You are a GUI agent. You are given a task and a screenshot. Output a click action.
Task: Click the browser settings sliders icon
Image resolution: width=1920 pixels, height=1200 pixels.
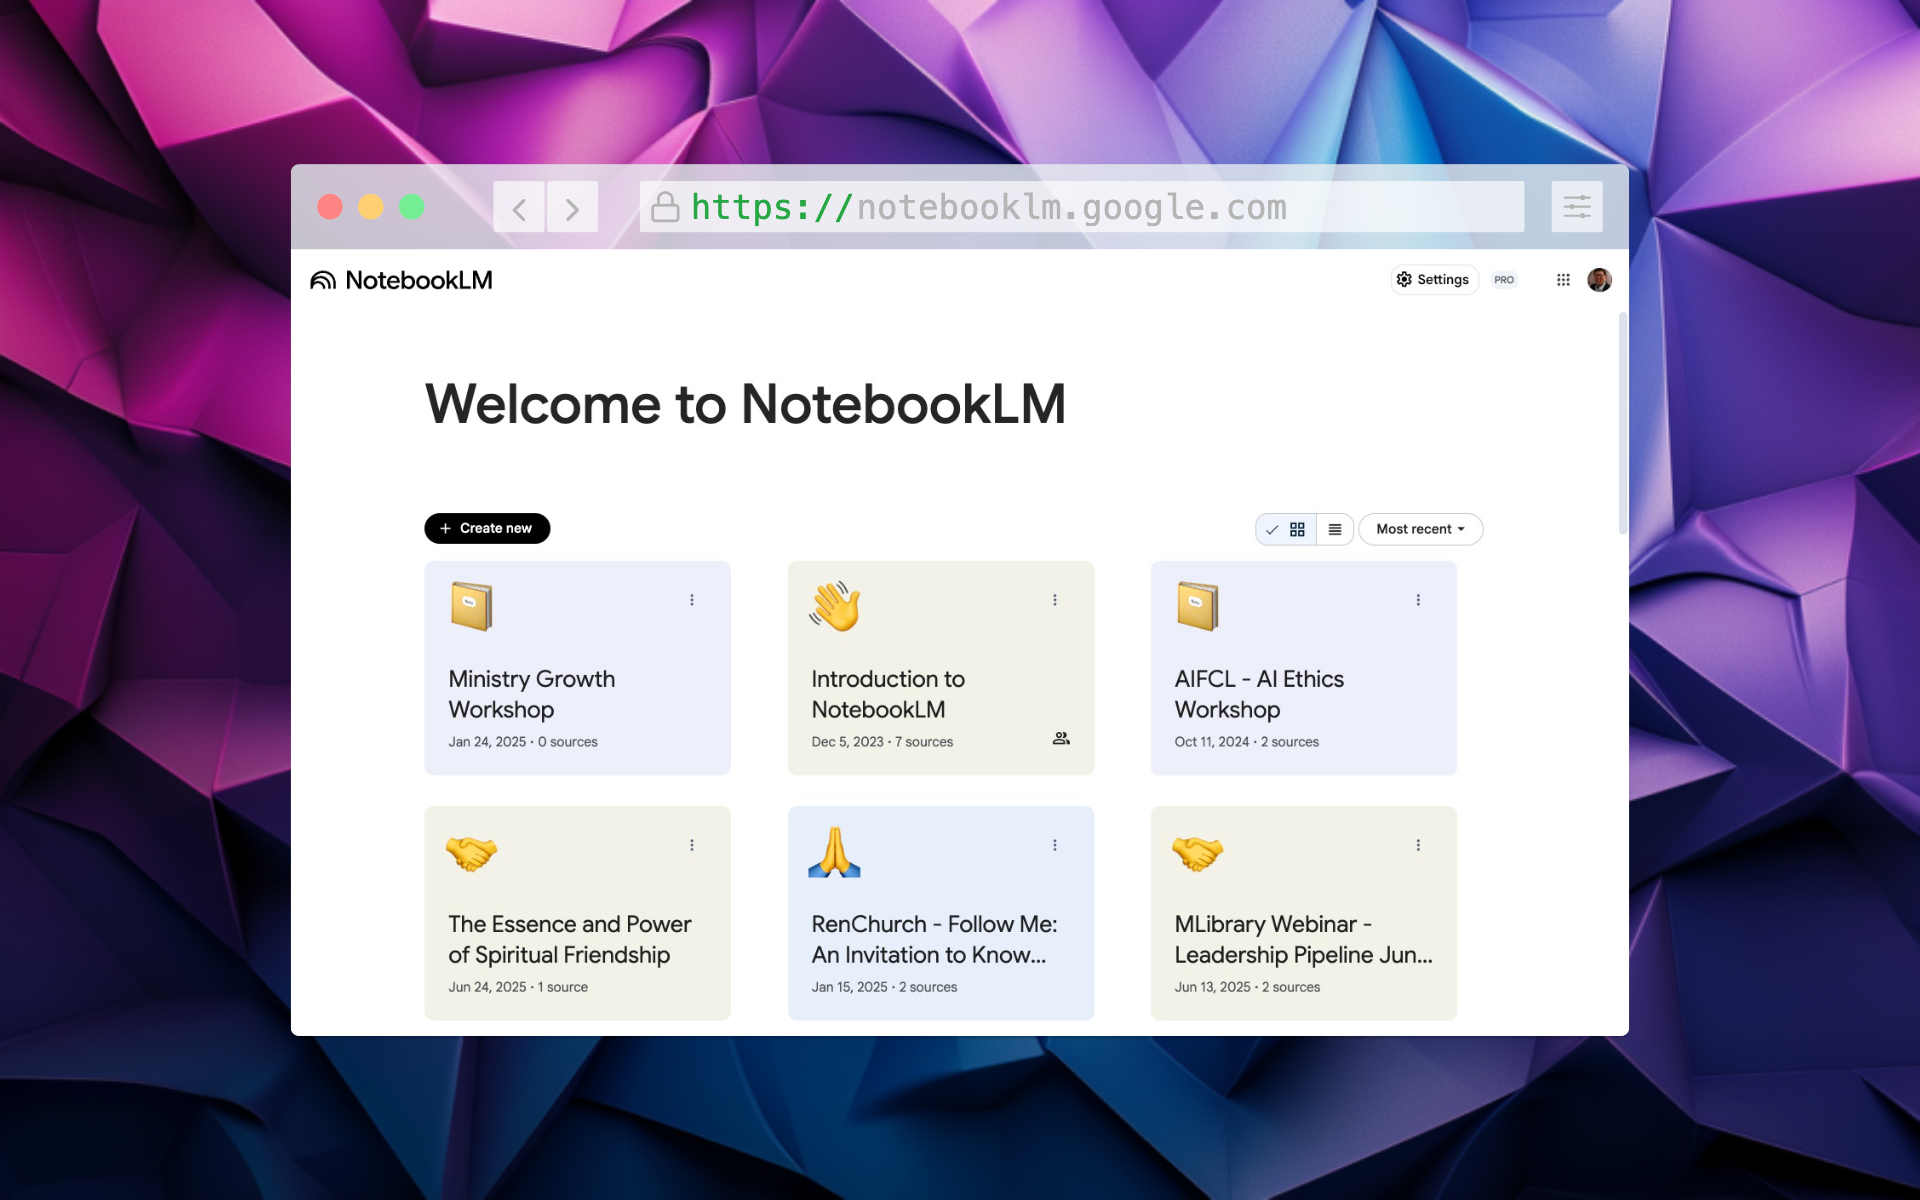1577,207
